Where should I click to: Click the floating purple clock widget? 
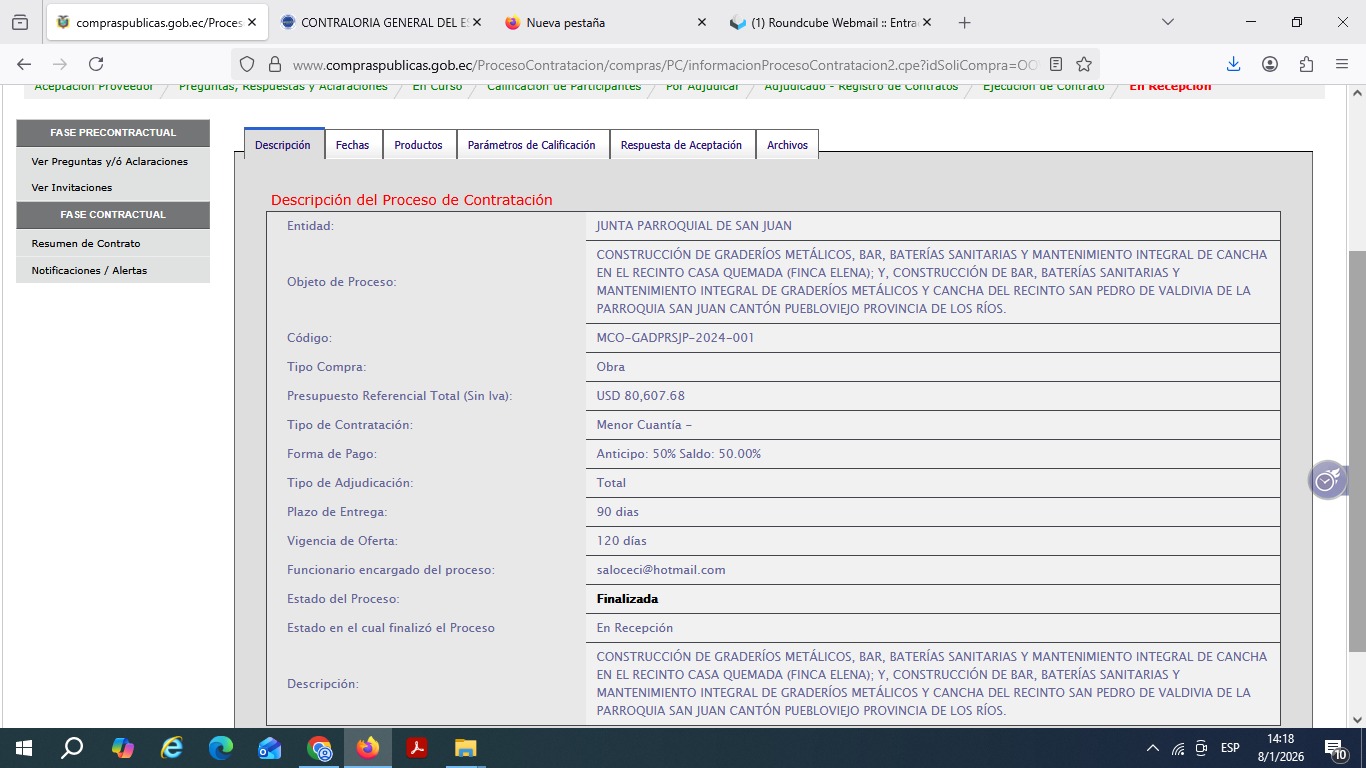point(1327,481)
